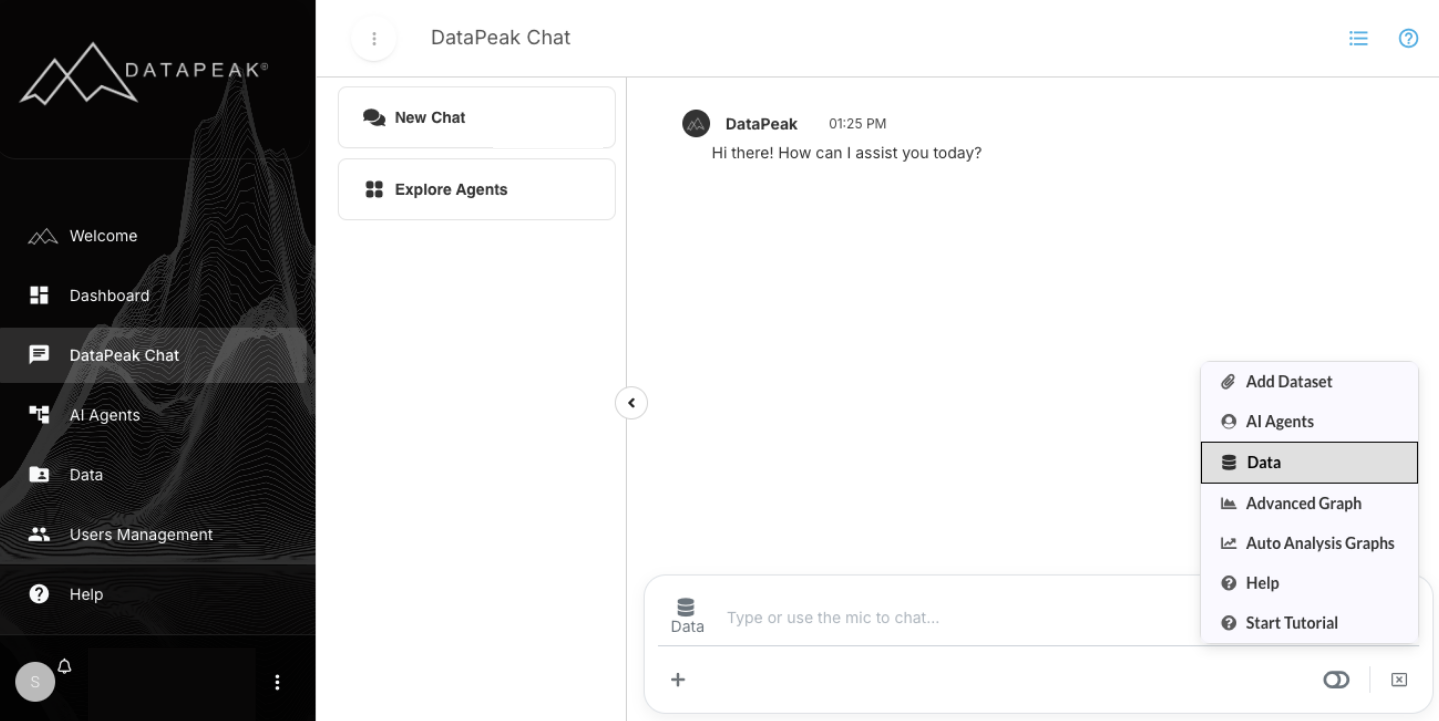Viewport: 1439px width, 721px height.
Task: Open the Dashboard from the sidebar
Action: click(x=38, y=295)
